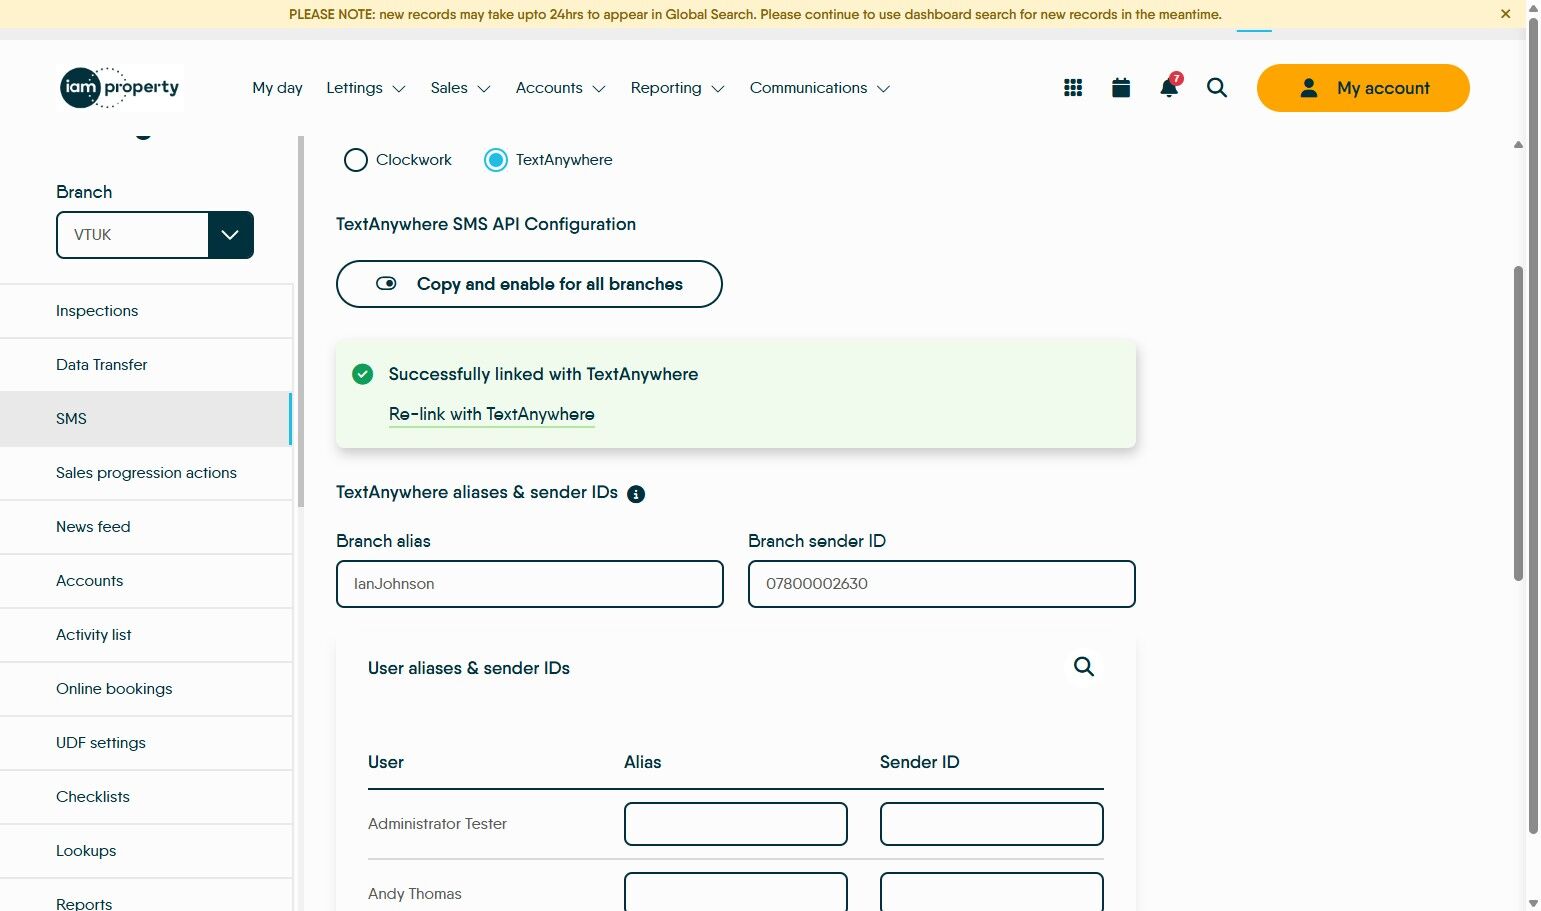The width and height of the screenshot is (1541, 911).
Task: Open News feed settings
Action: pyautogui.click(x=146, y=527)
